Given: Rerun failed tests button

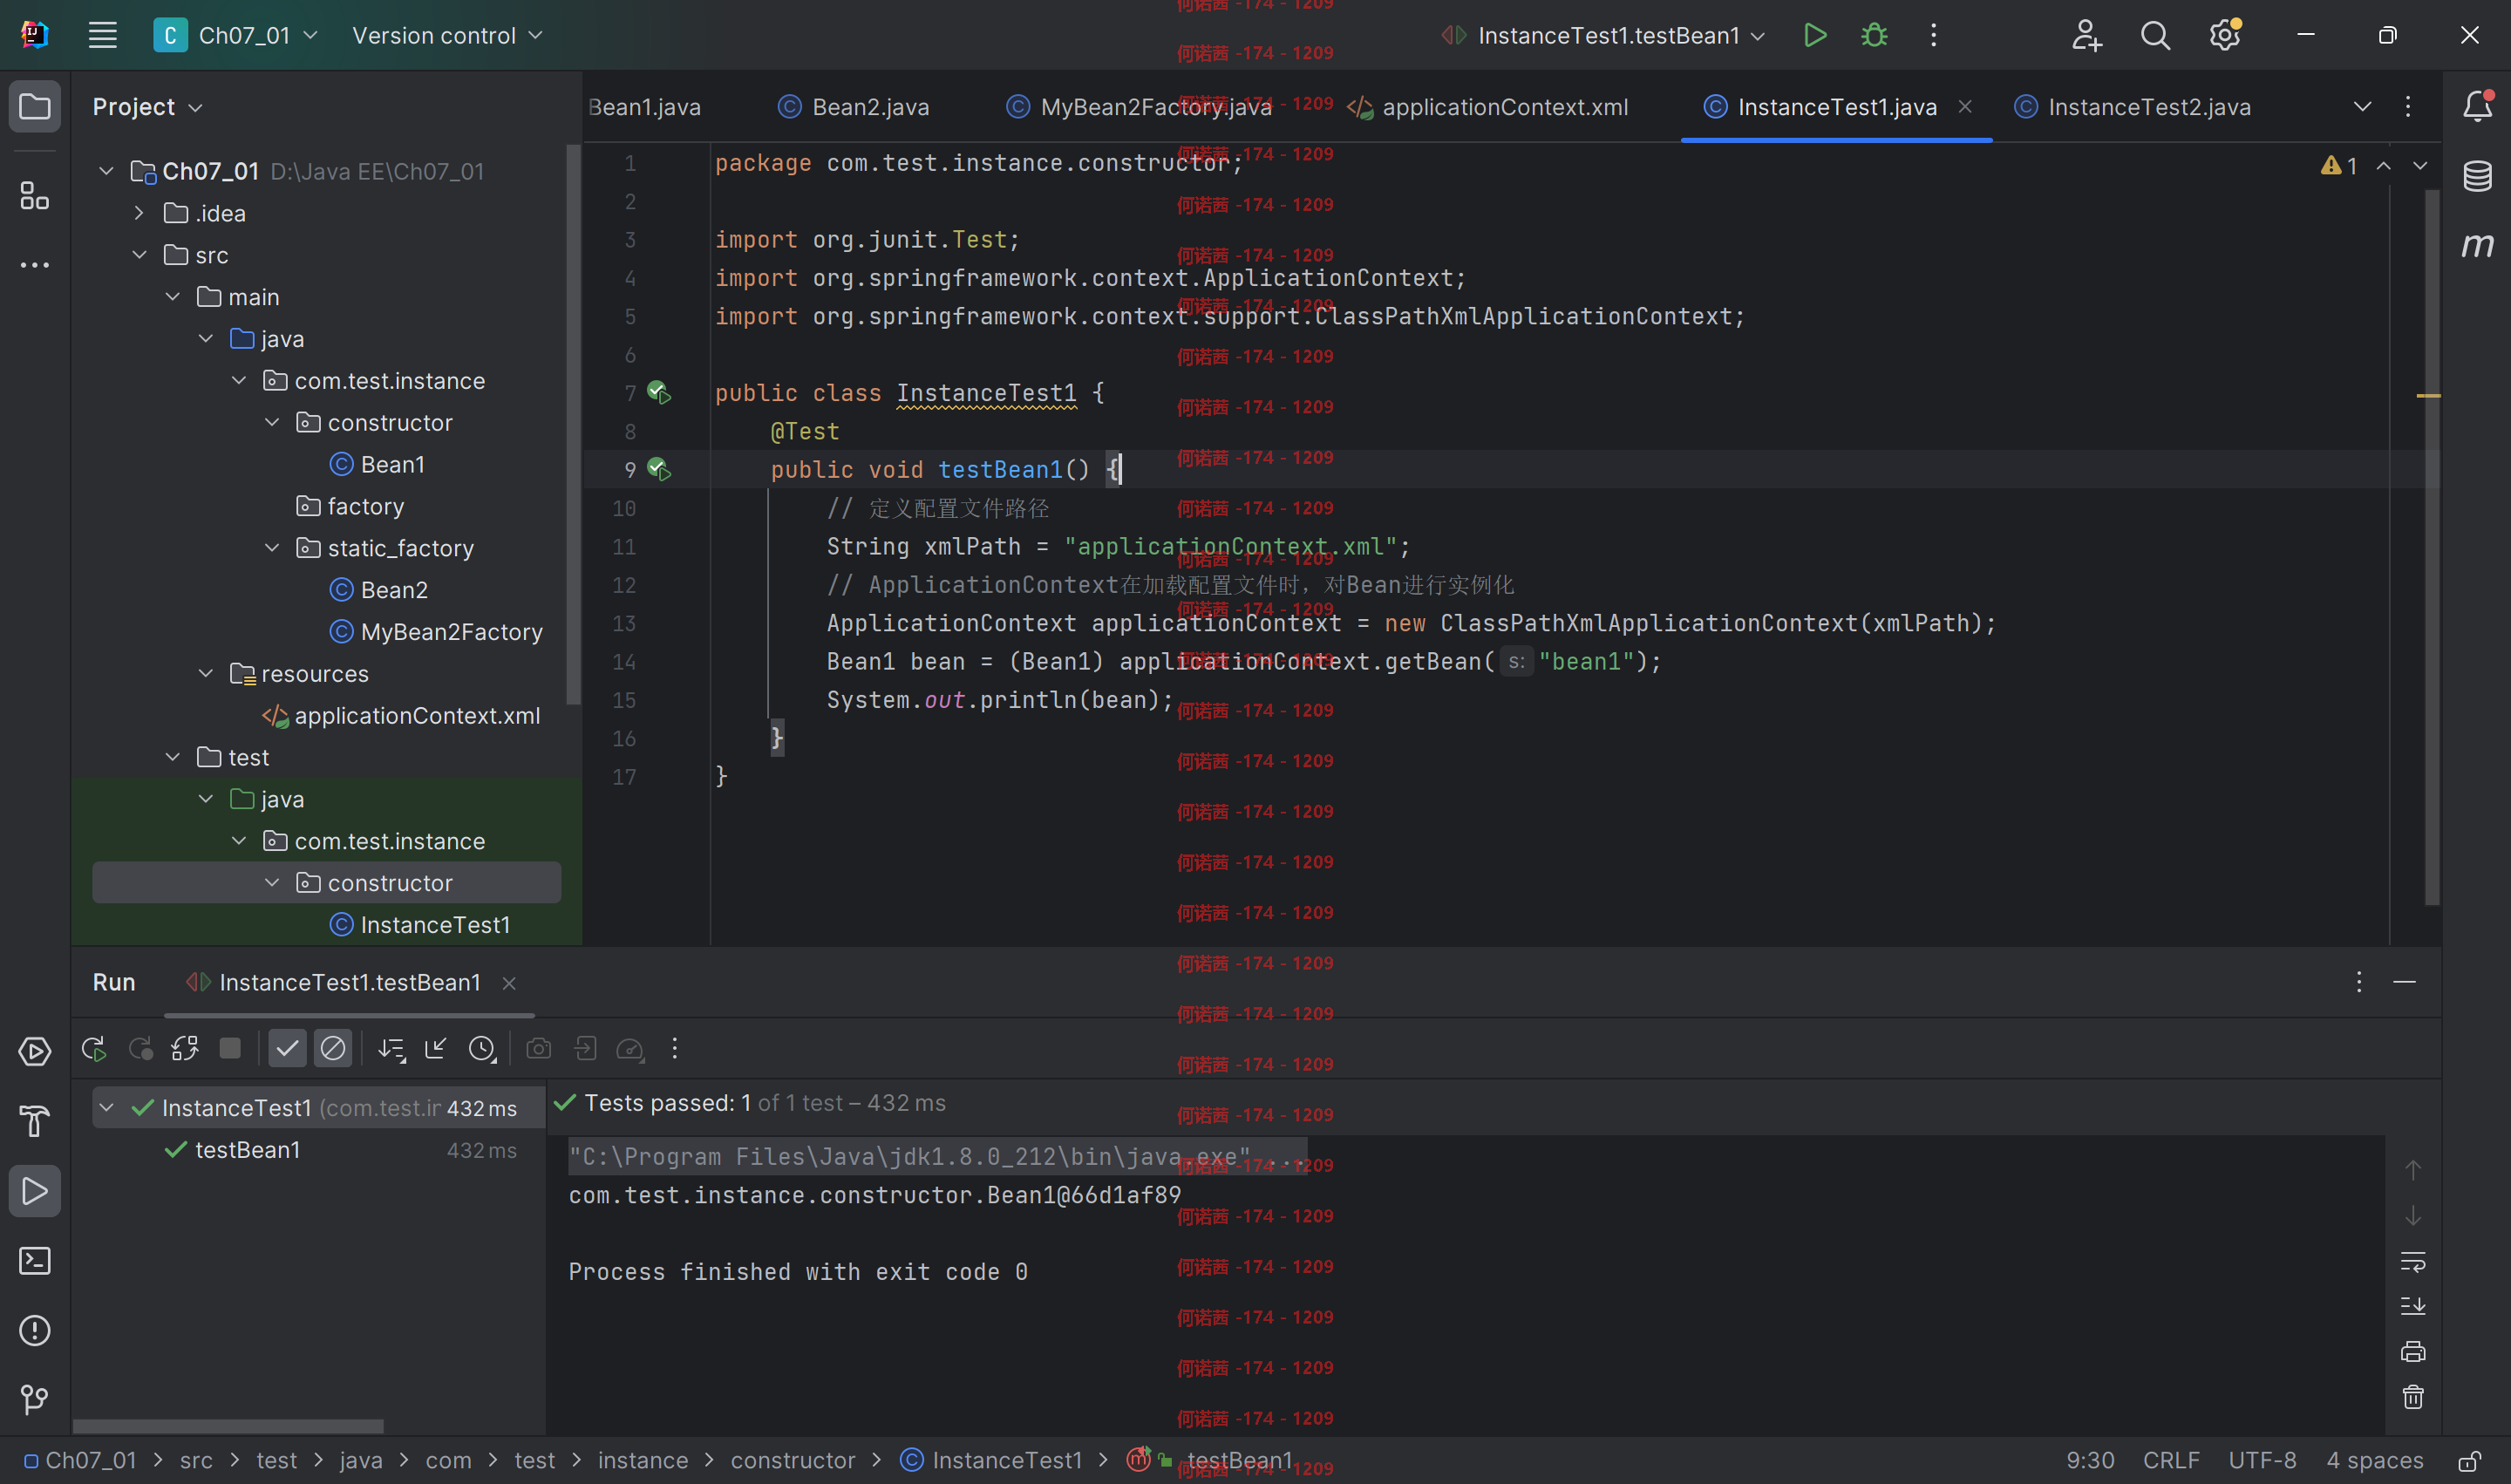Looking at the screenshot, I should (140, 1048).
